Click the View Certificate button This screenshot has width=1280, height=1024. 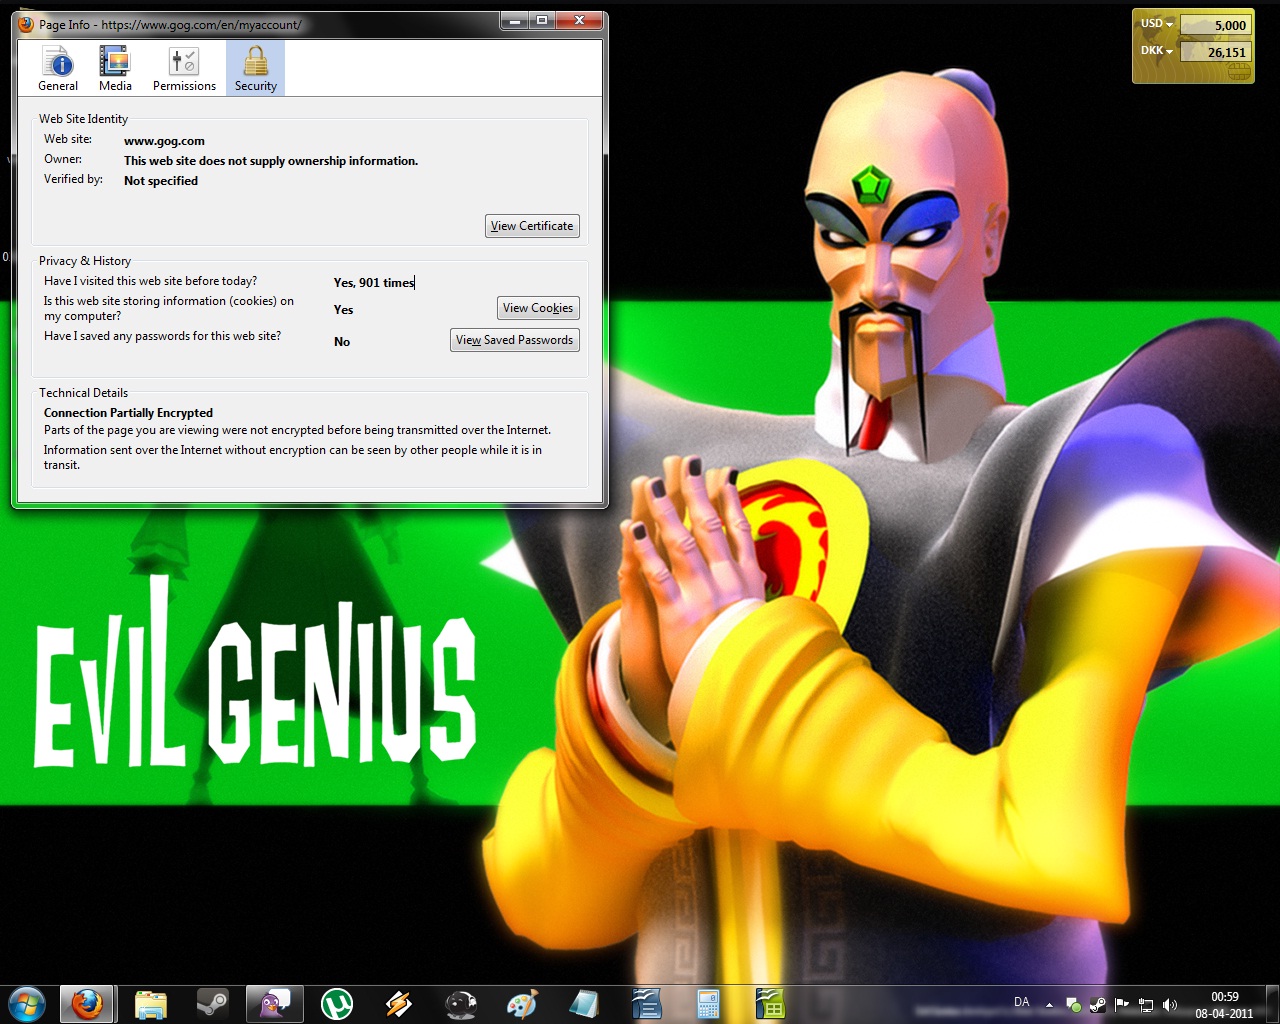click(x=532, y=226)
